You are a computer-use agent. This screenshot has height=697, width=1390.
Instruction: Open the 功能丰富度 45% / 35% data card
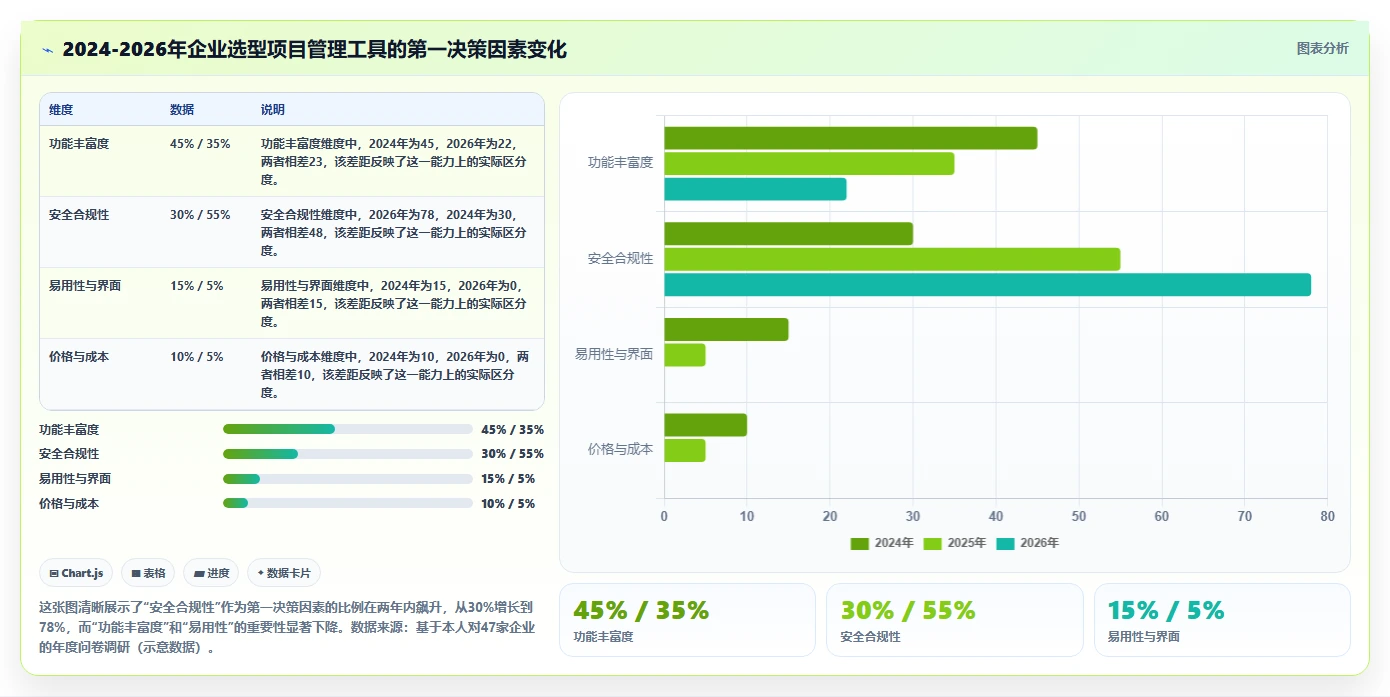[x=688, y=620]
